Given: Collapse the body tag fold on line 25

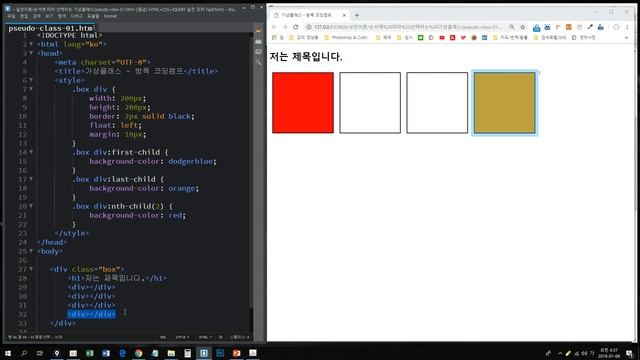Looking at the screenshot, I should pos(31,251).
